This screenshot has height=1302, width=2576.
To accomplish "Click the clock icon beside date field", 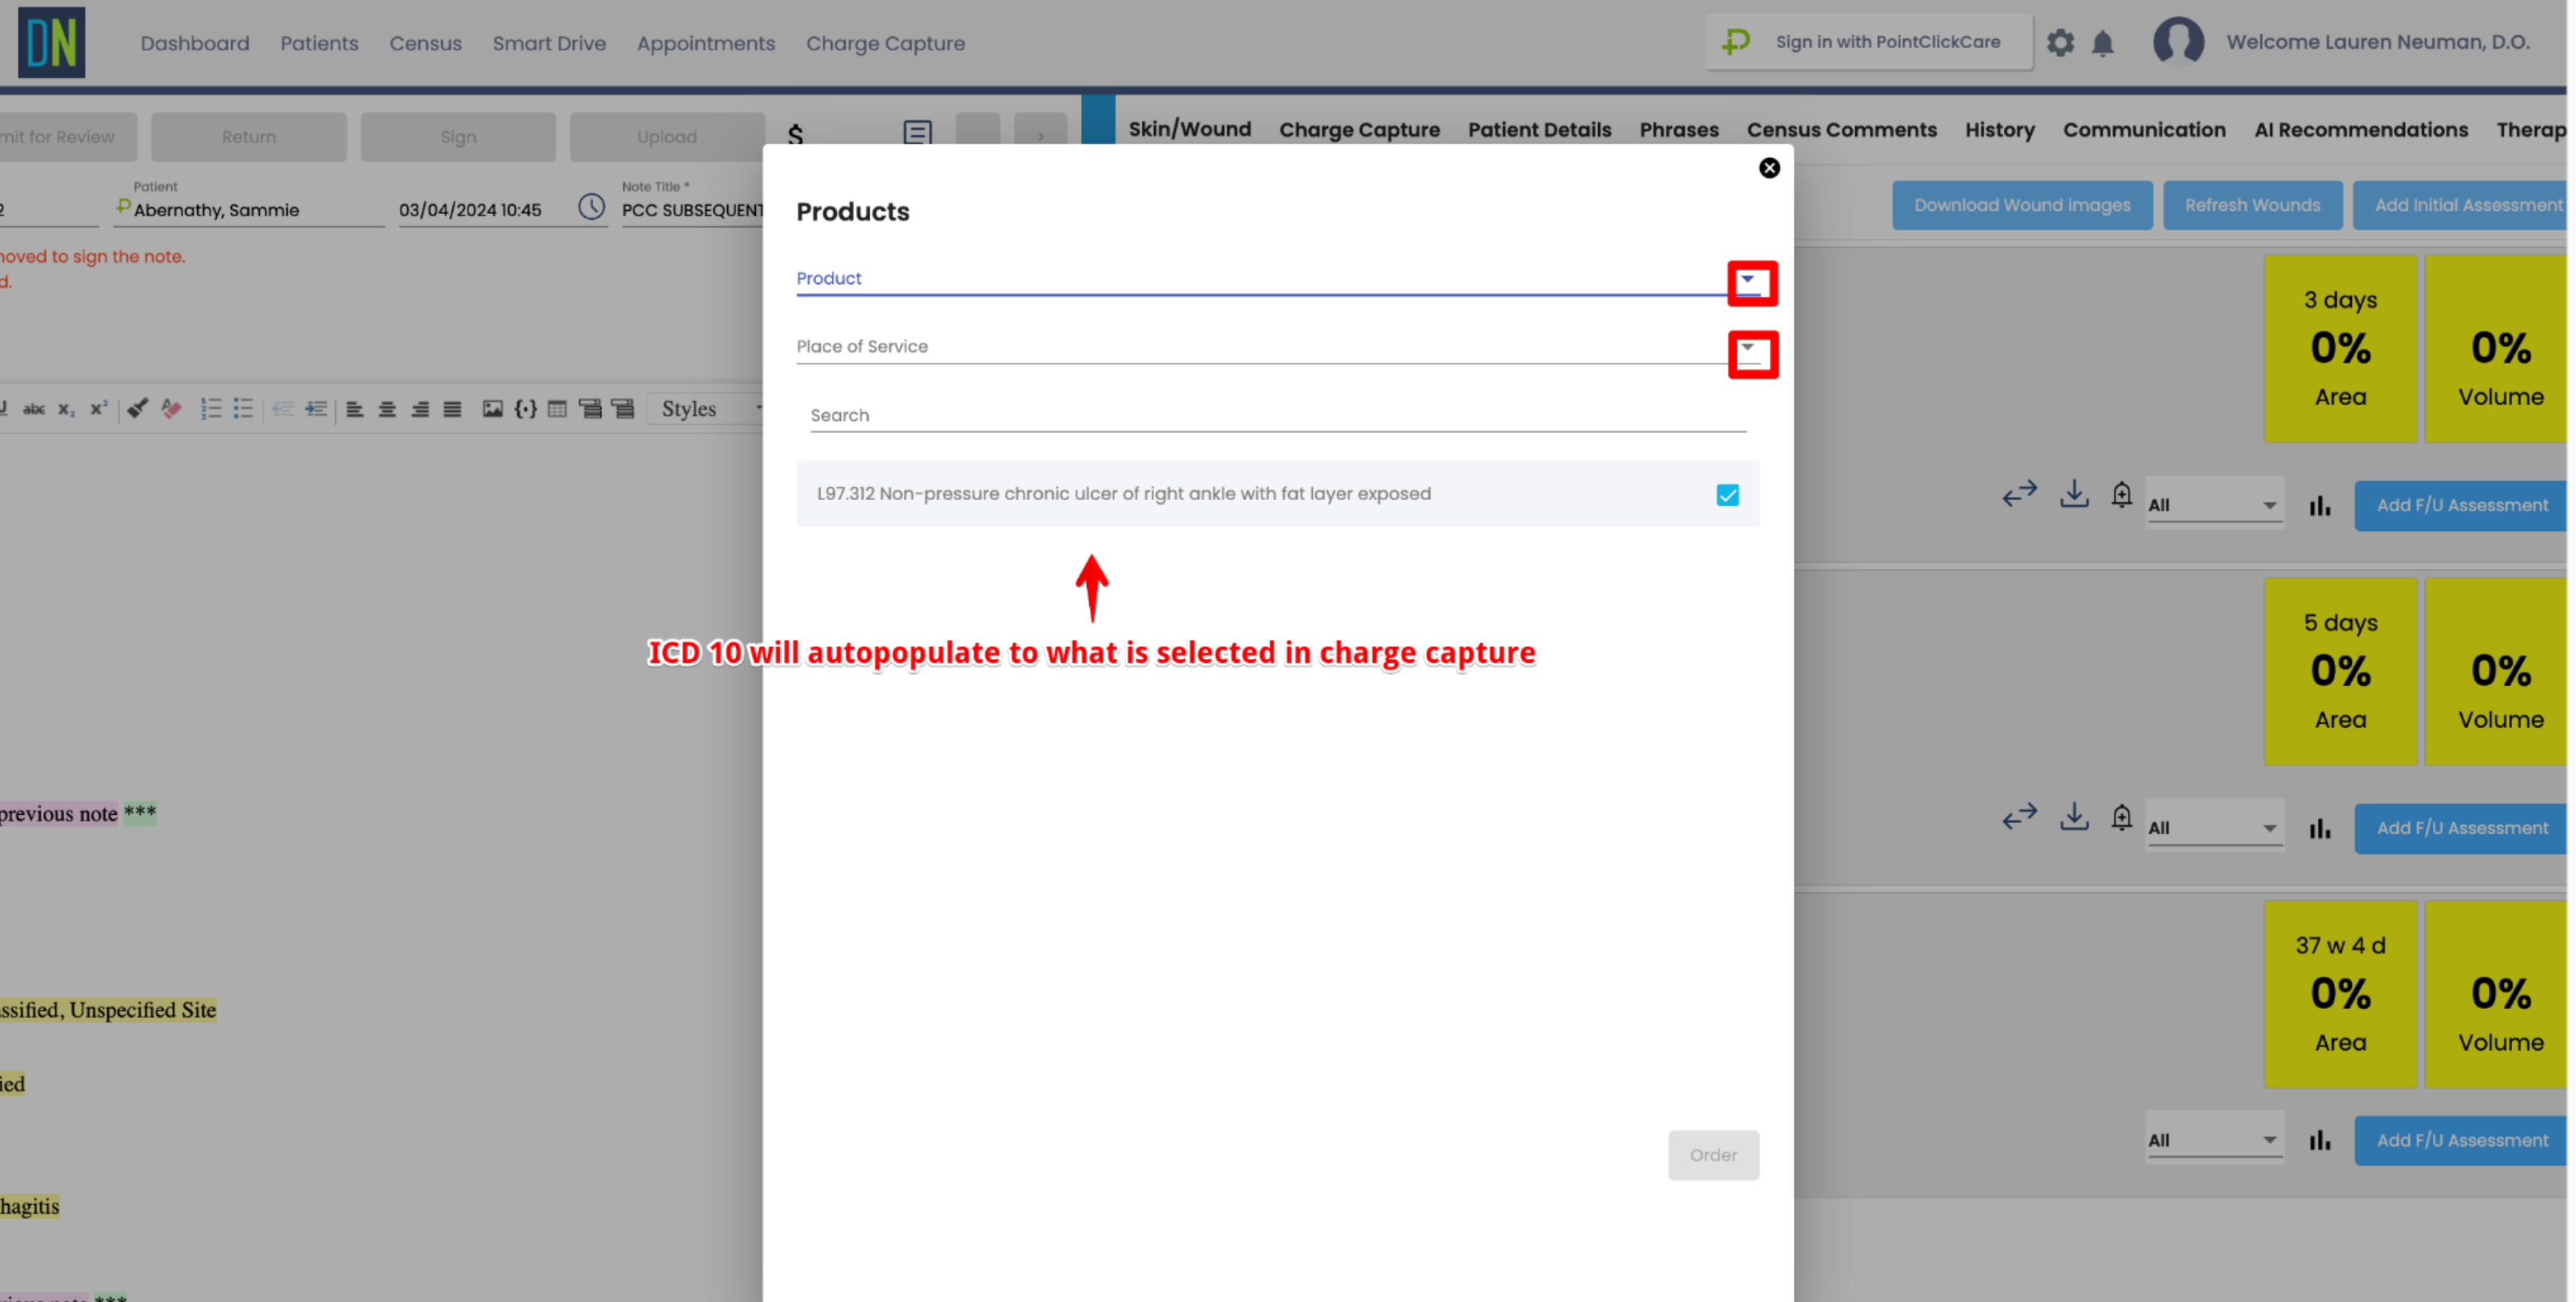I will 591,207.
